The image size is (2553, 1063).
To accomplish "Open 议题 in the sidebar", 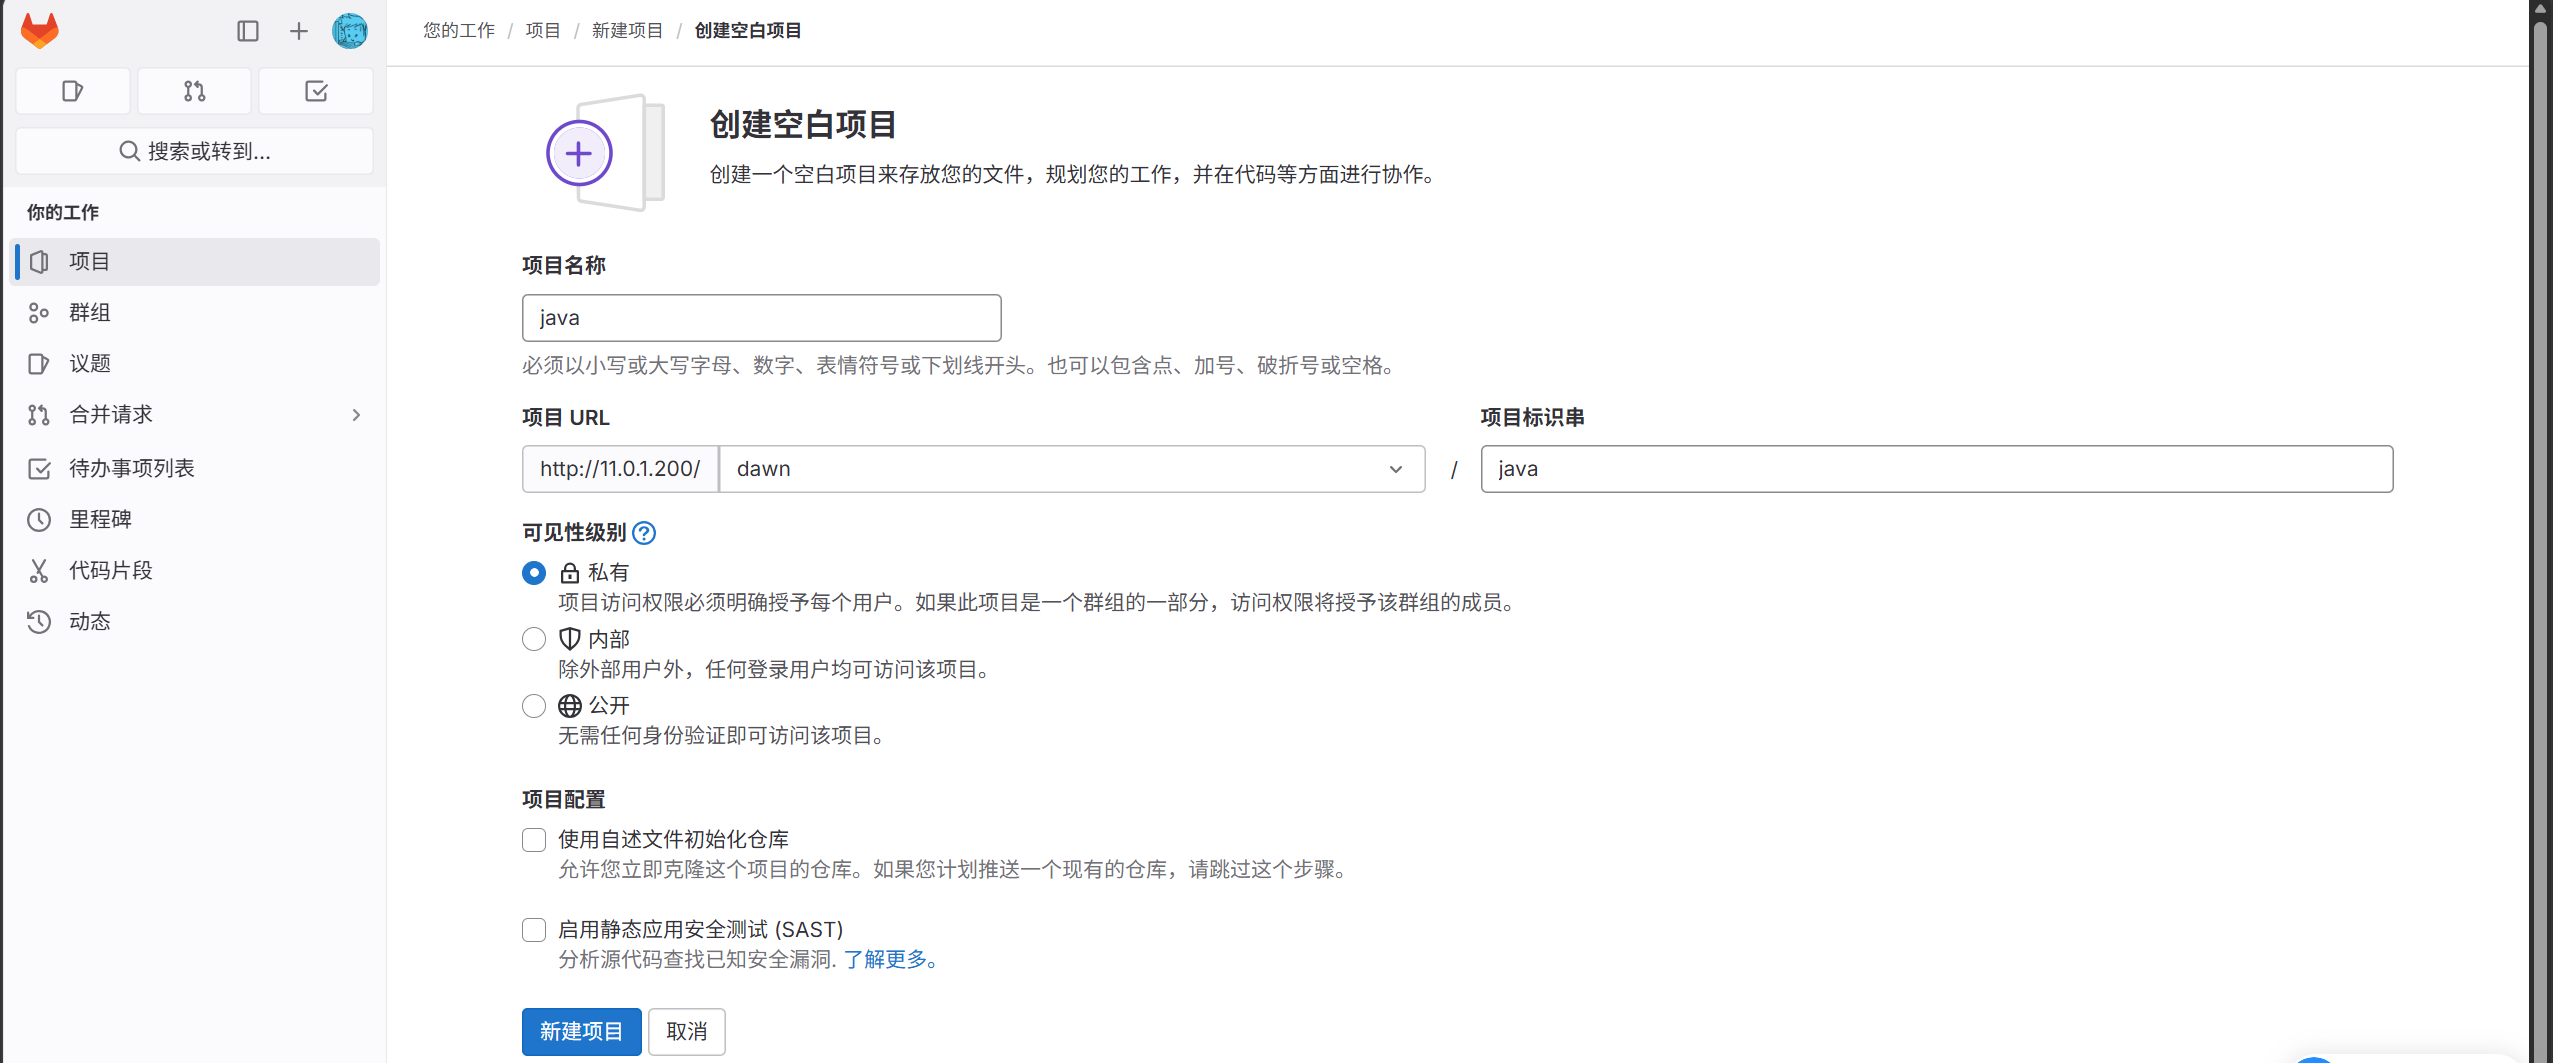I will (195, 364).
